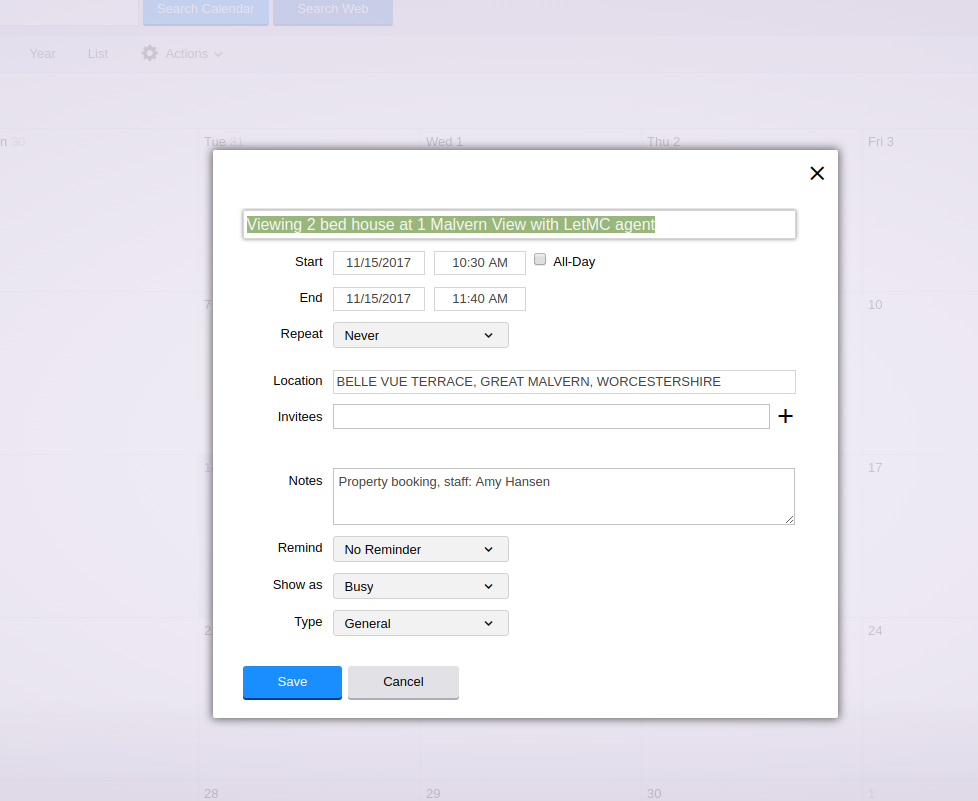Switch to List view in calendar
978x801 pixels.
98,54
